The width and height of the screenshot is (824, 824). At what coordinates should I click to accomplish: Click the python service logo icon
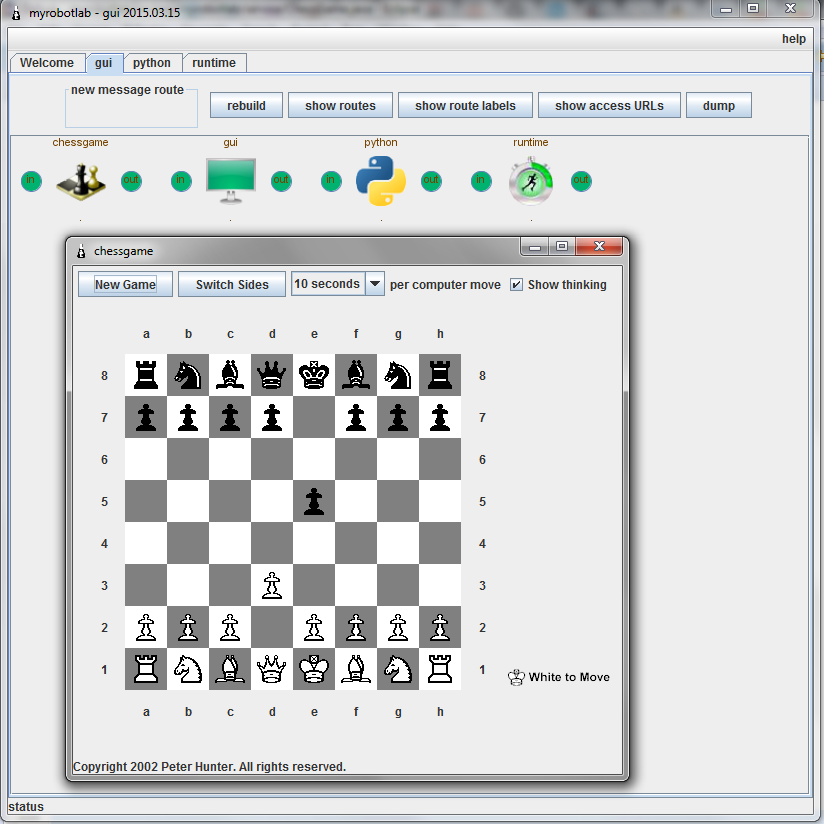click(x=381, y=180)
